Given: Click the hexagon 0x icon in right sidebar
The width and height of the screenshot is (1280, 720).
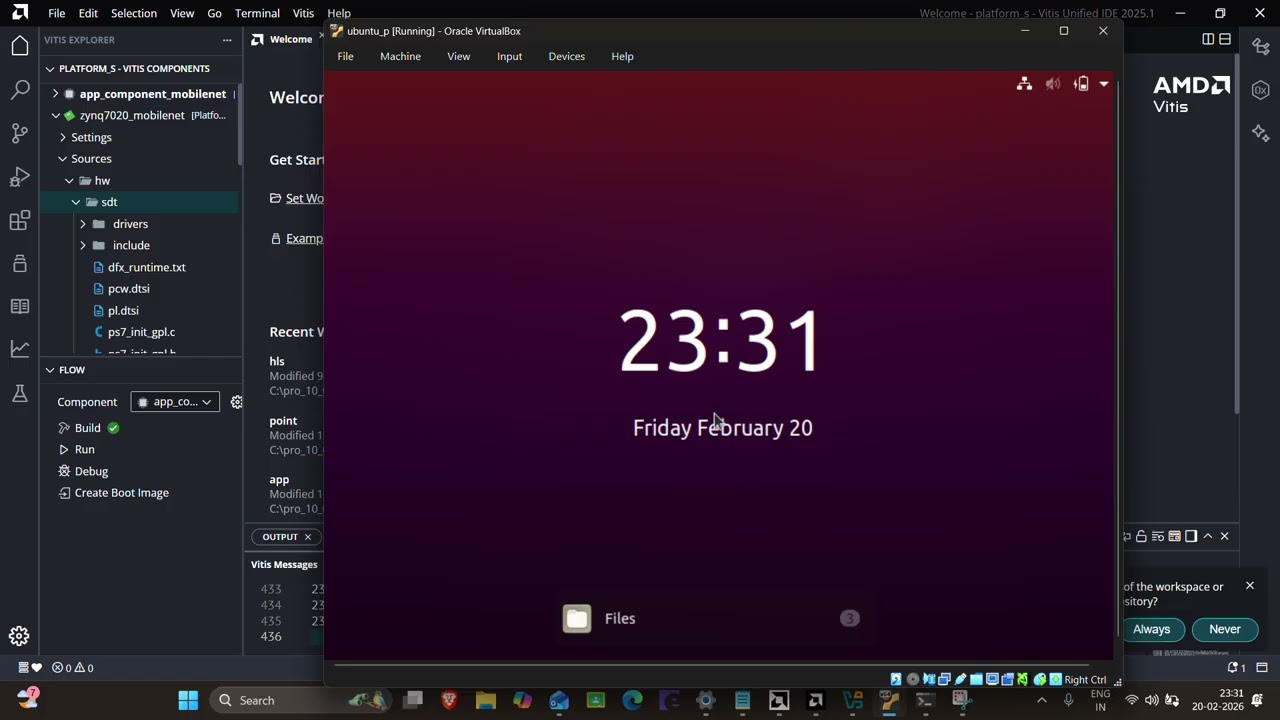Looking at the screenshot, I should point(1260,90).
